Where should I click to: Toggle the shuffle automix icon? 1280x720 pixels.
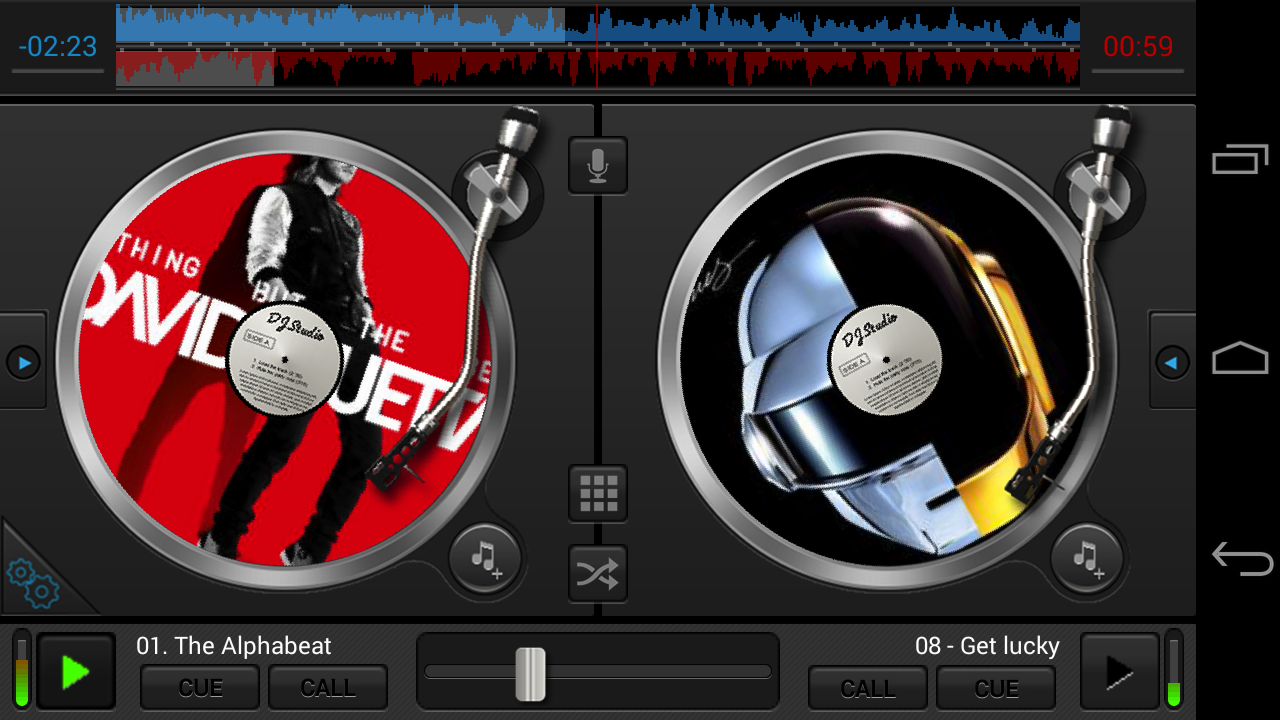coord(598,573)
